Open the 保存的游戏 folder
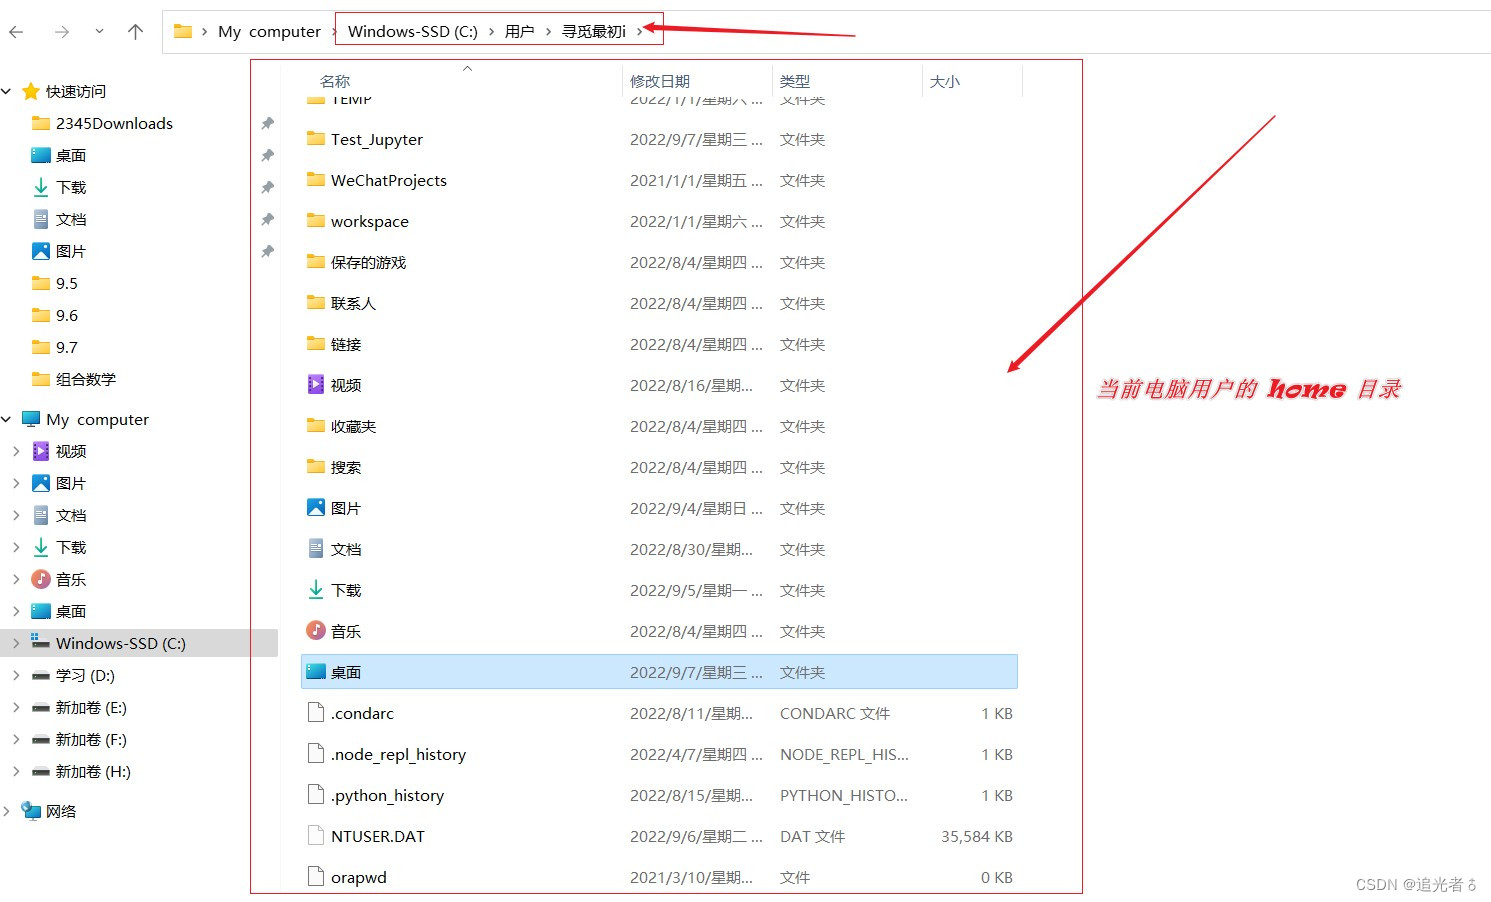This screenshot has height=902, width=1491. (367, 262)
